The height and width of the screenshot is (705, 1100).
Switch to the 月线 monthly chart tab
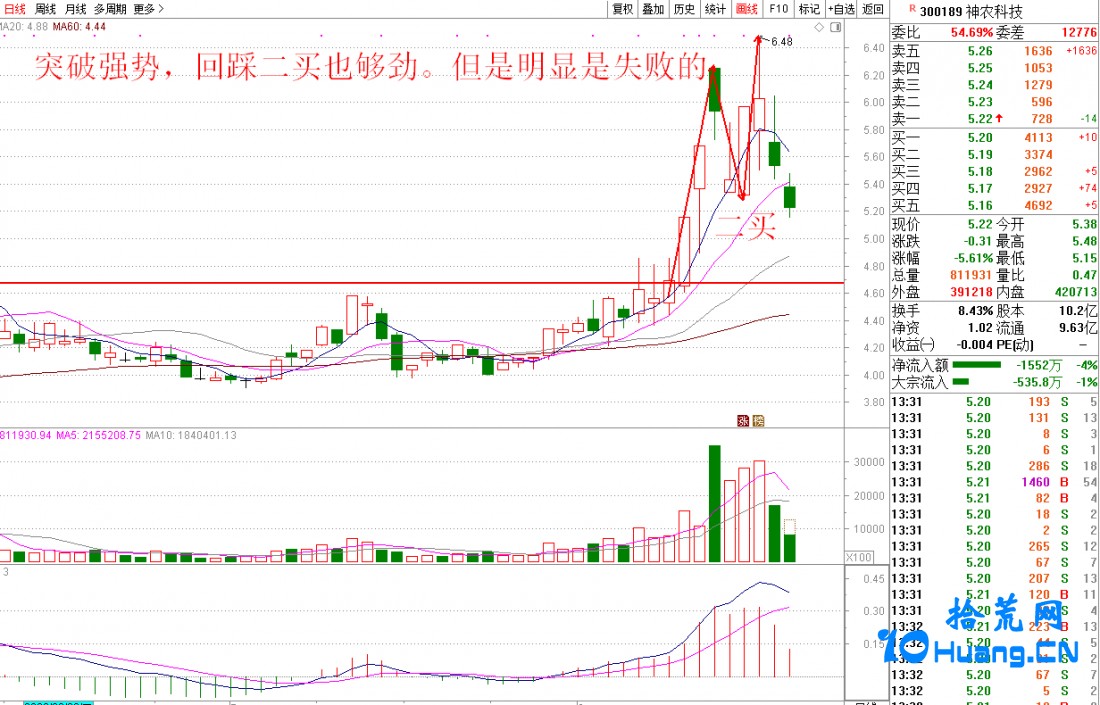coord(75,9)
